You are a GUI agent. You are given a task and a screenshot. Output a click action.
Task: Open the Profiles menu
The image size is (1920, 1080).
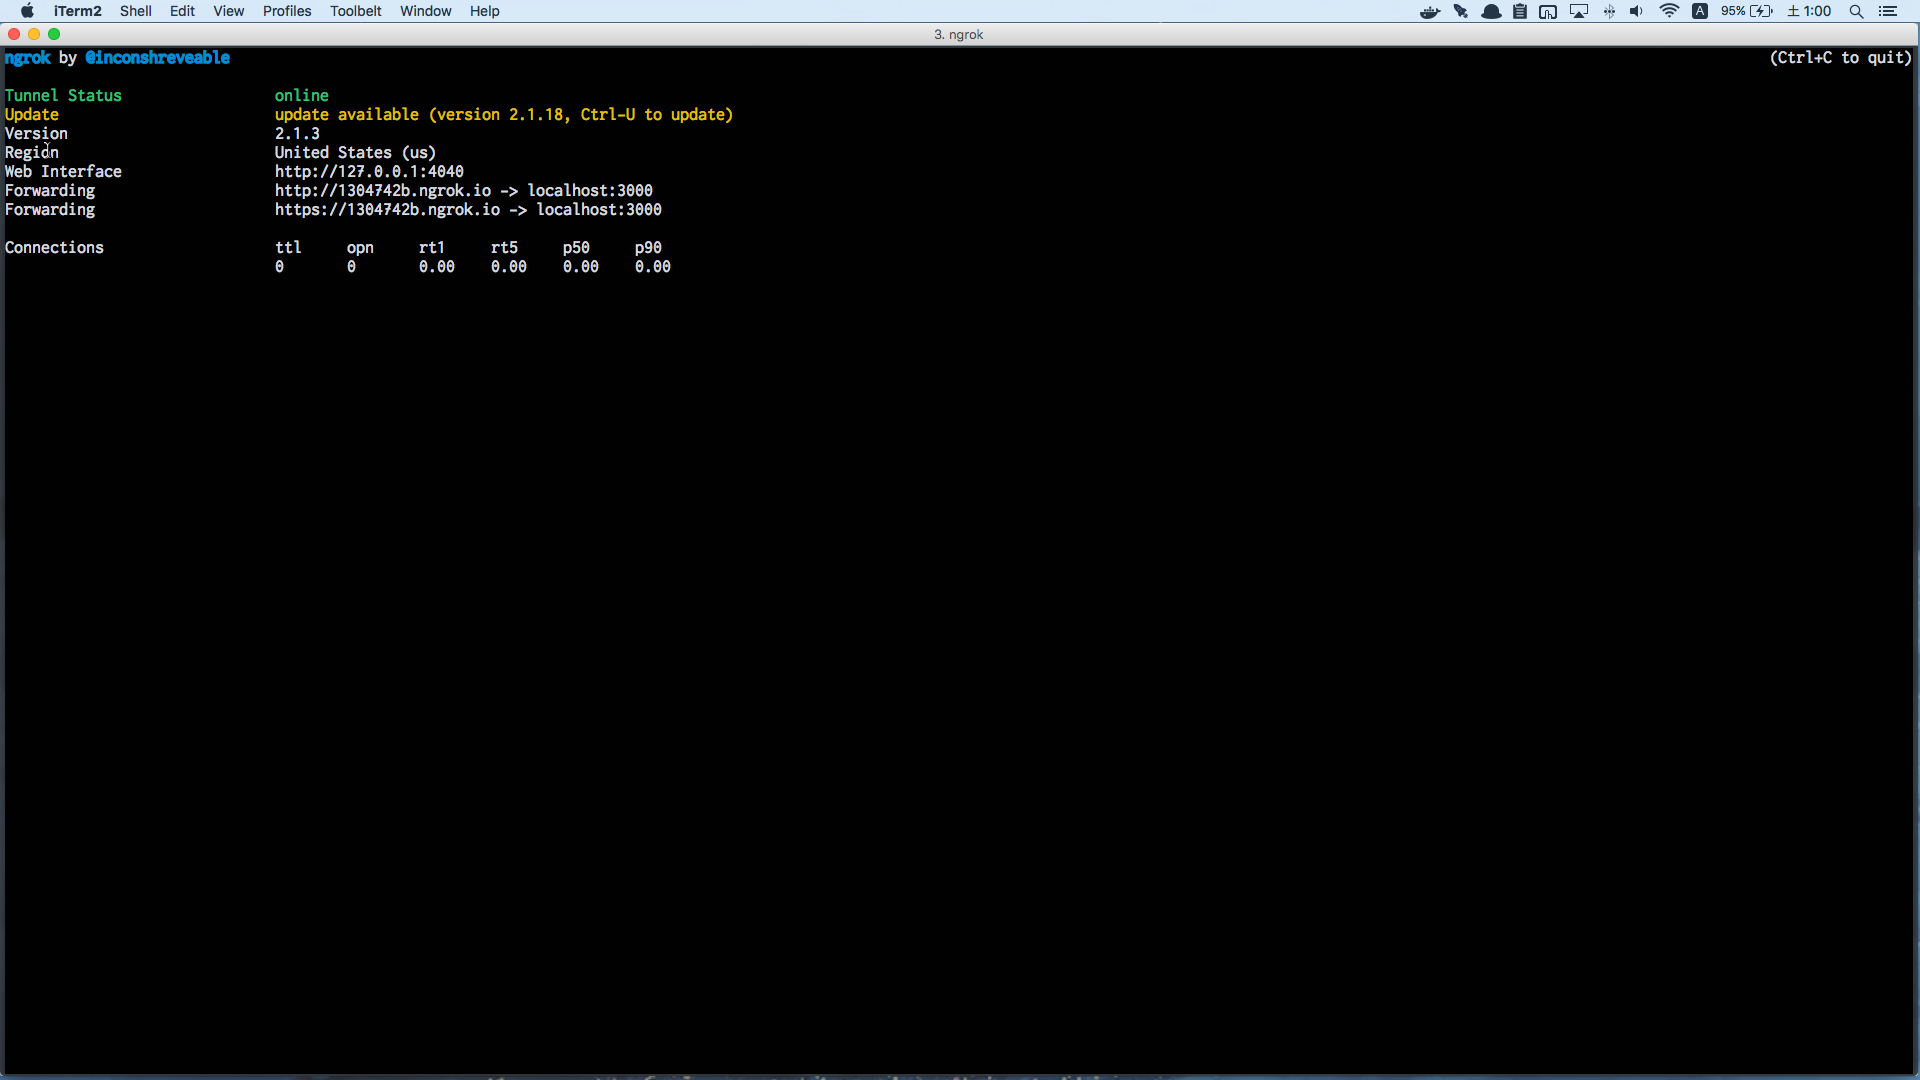[287, 11]
